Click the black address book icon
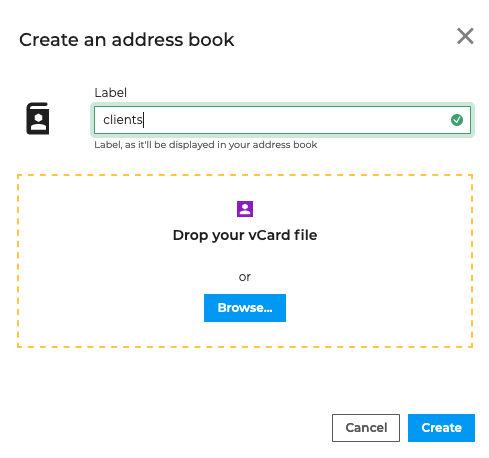This screenshot has height=458, width=489. (38, 119)
